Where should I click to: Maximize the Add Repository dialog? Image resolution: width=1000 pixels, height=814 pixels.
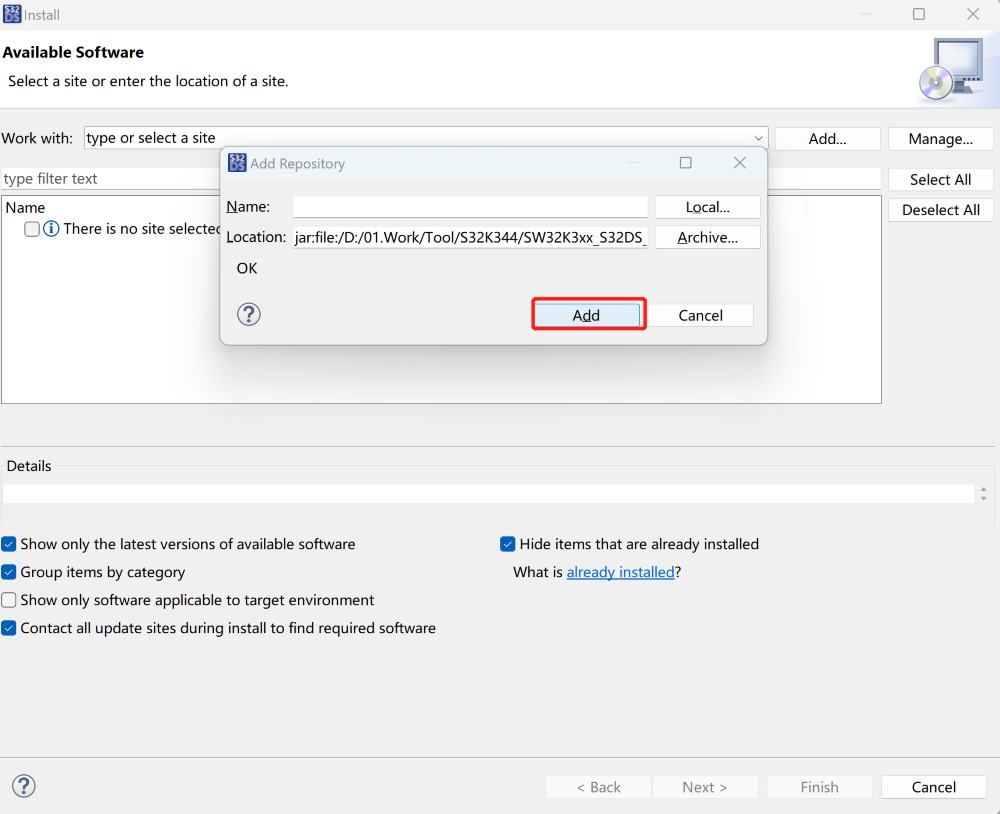click(686, 163)
